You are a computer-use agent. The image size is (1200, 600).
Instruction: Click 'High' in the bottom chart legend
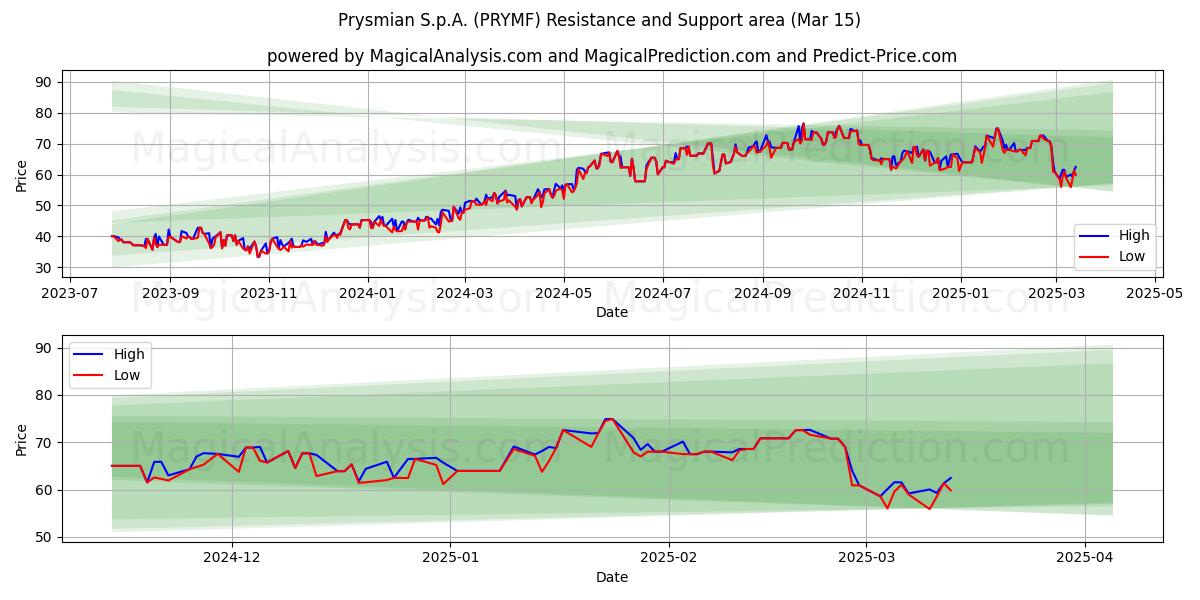(129, 354)
